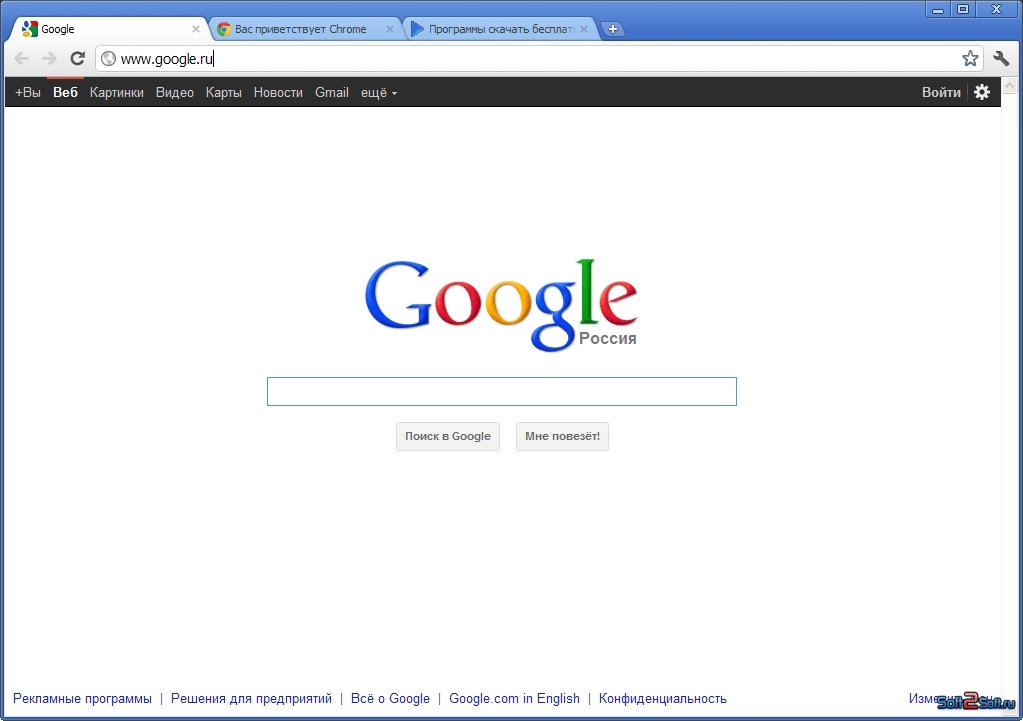Open 'Рекламные программы' footer link

[82, 698]
